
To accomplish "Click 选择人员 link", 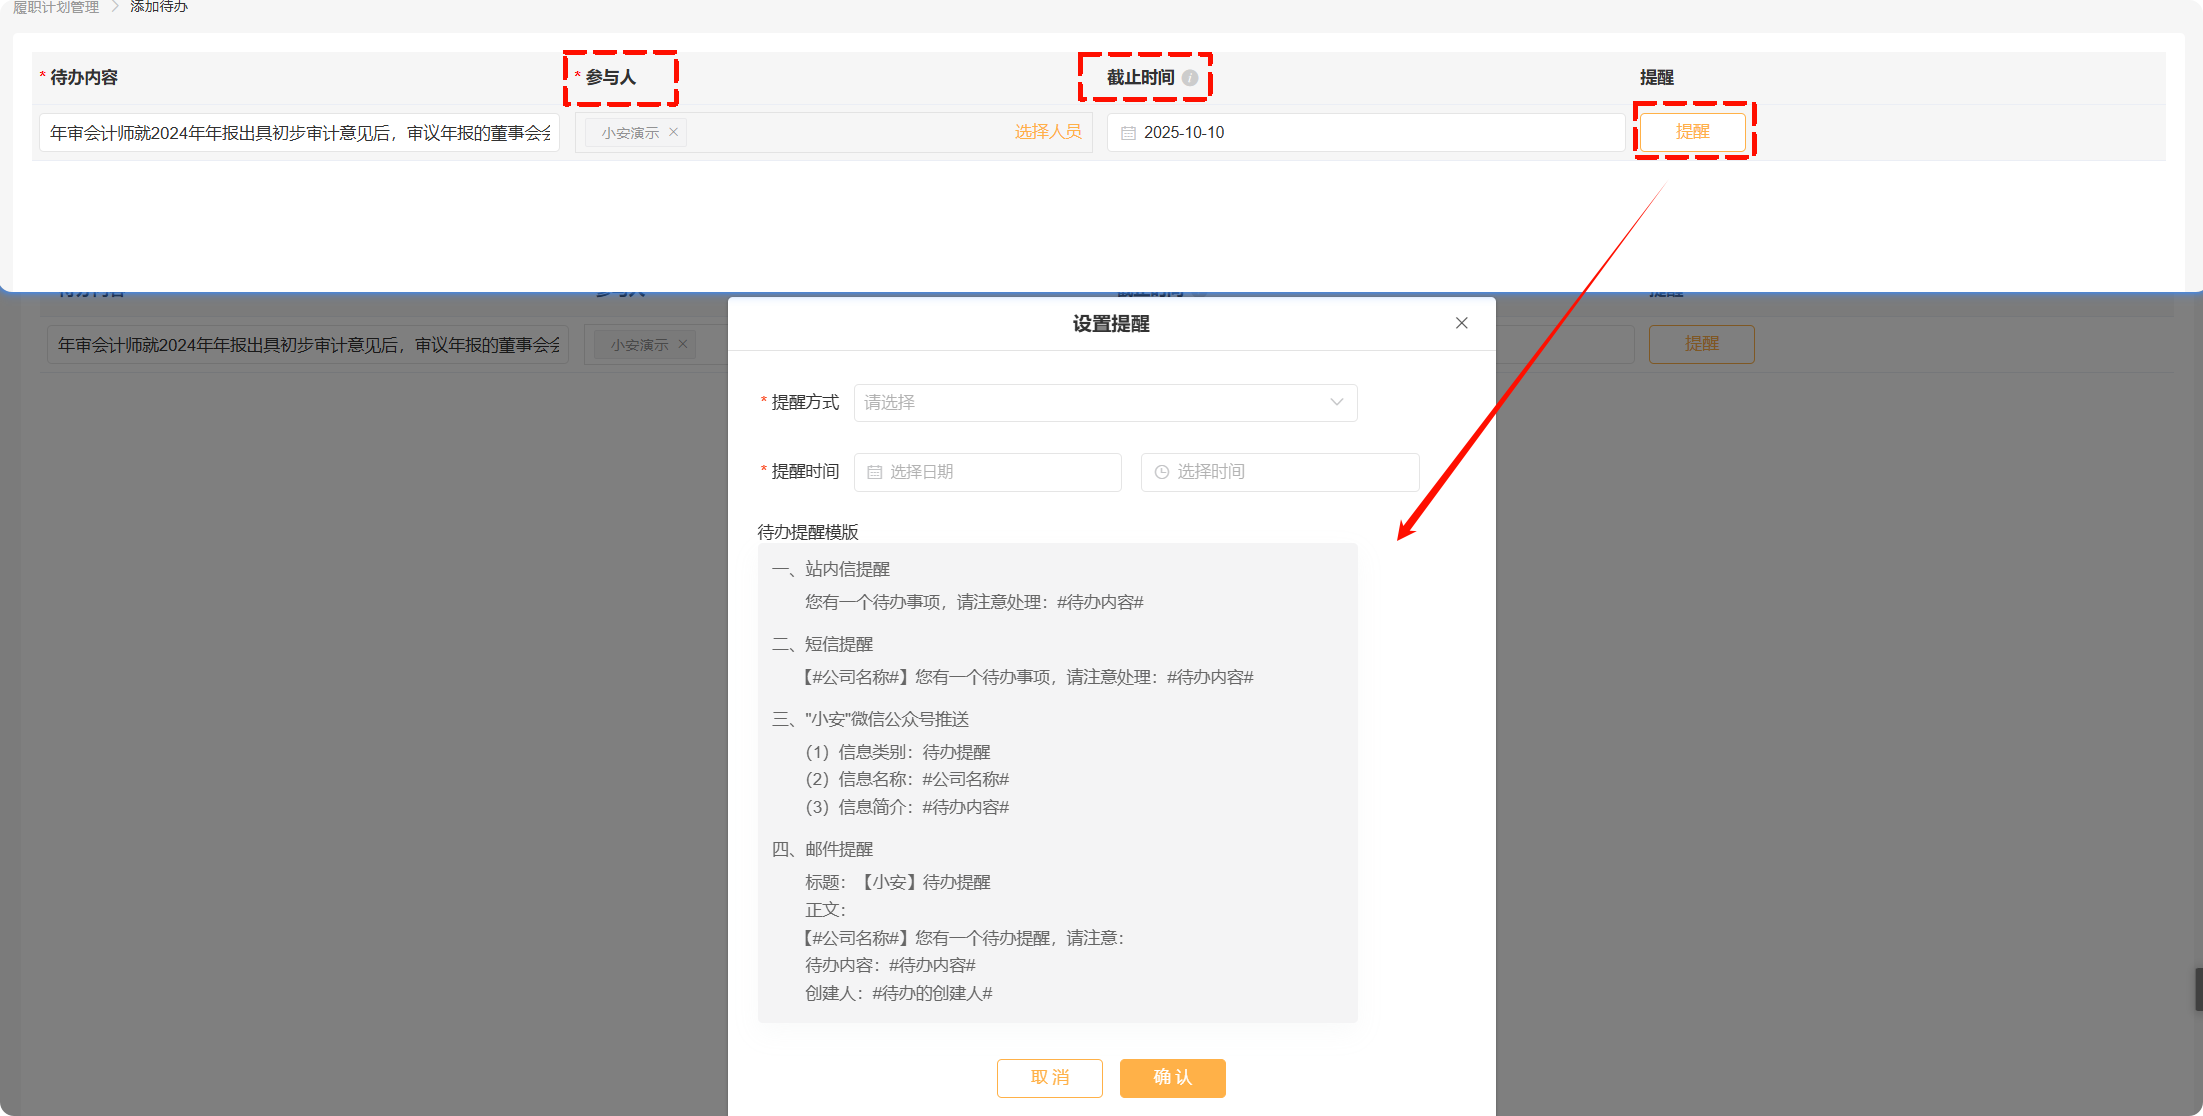I will 1047,132.
